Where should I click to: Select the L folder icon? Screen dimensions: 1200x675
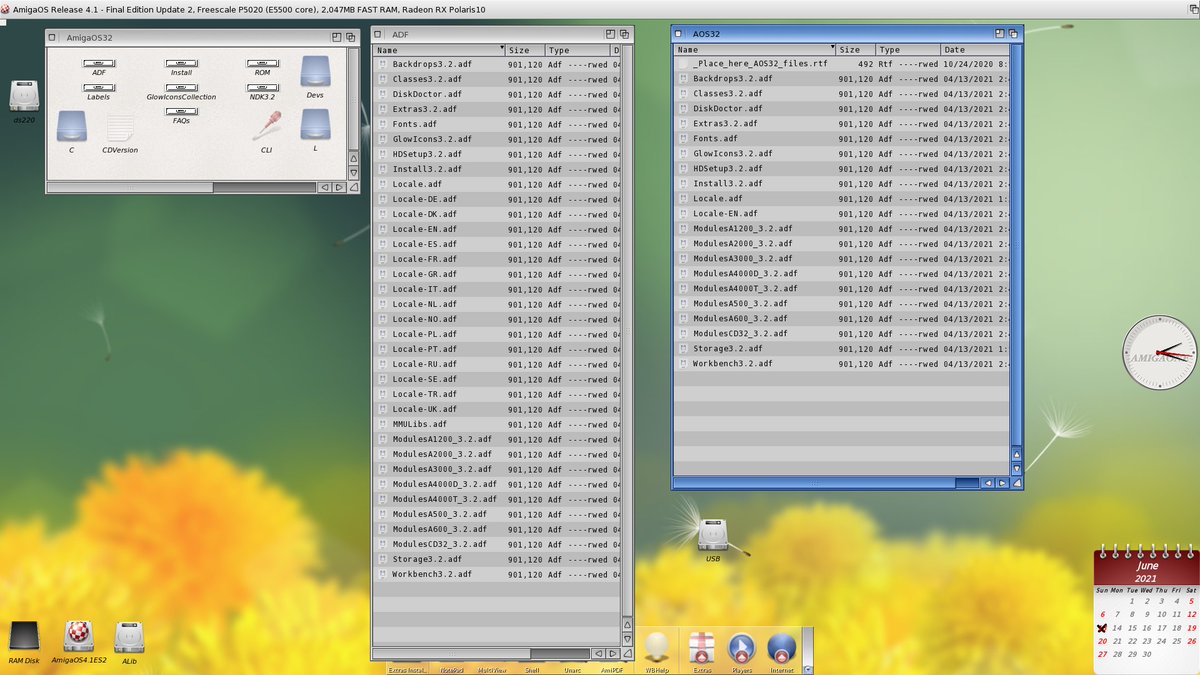click(315, 124)
